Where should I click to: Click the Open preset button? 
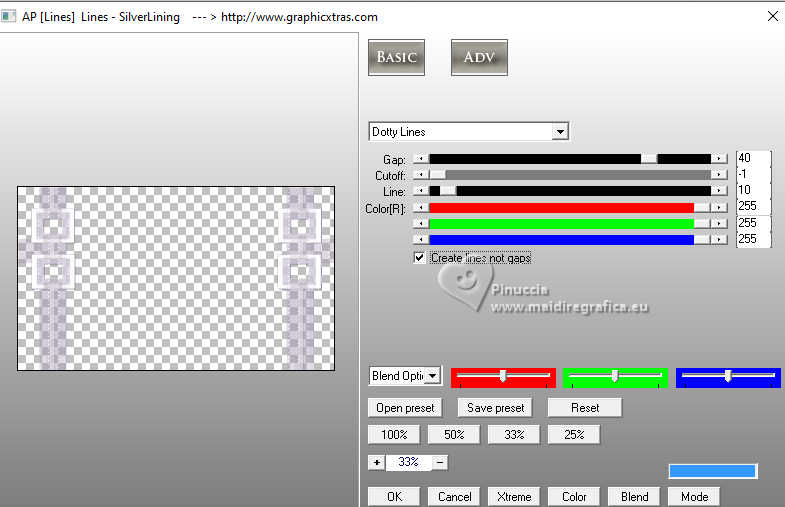[x=405, y=408]
